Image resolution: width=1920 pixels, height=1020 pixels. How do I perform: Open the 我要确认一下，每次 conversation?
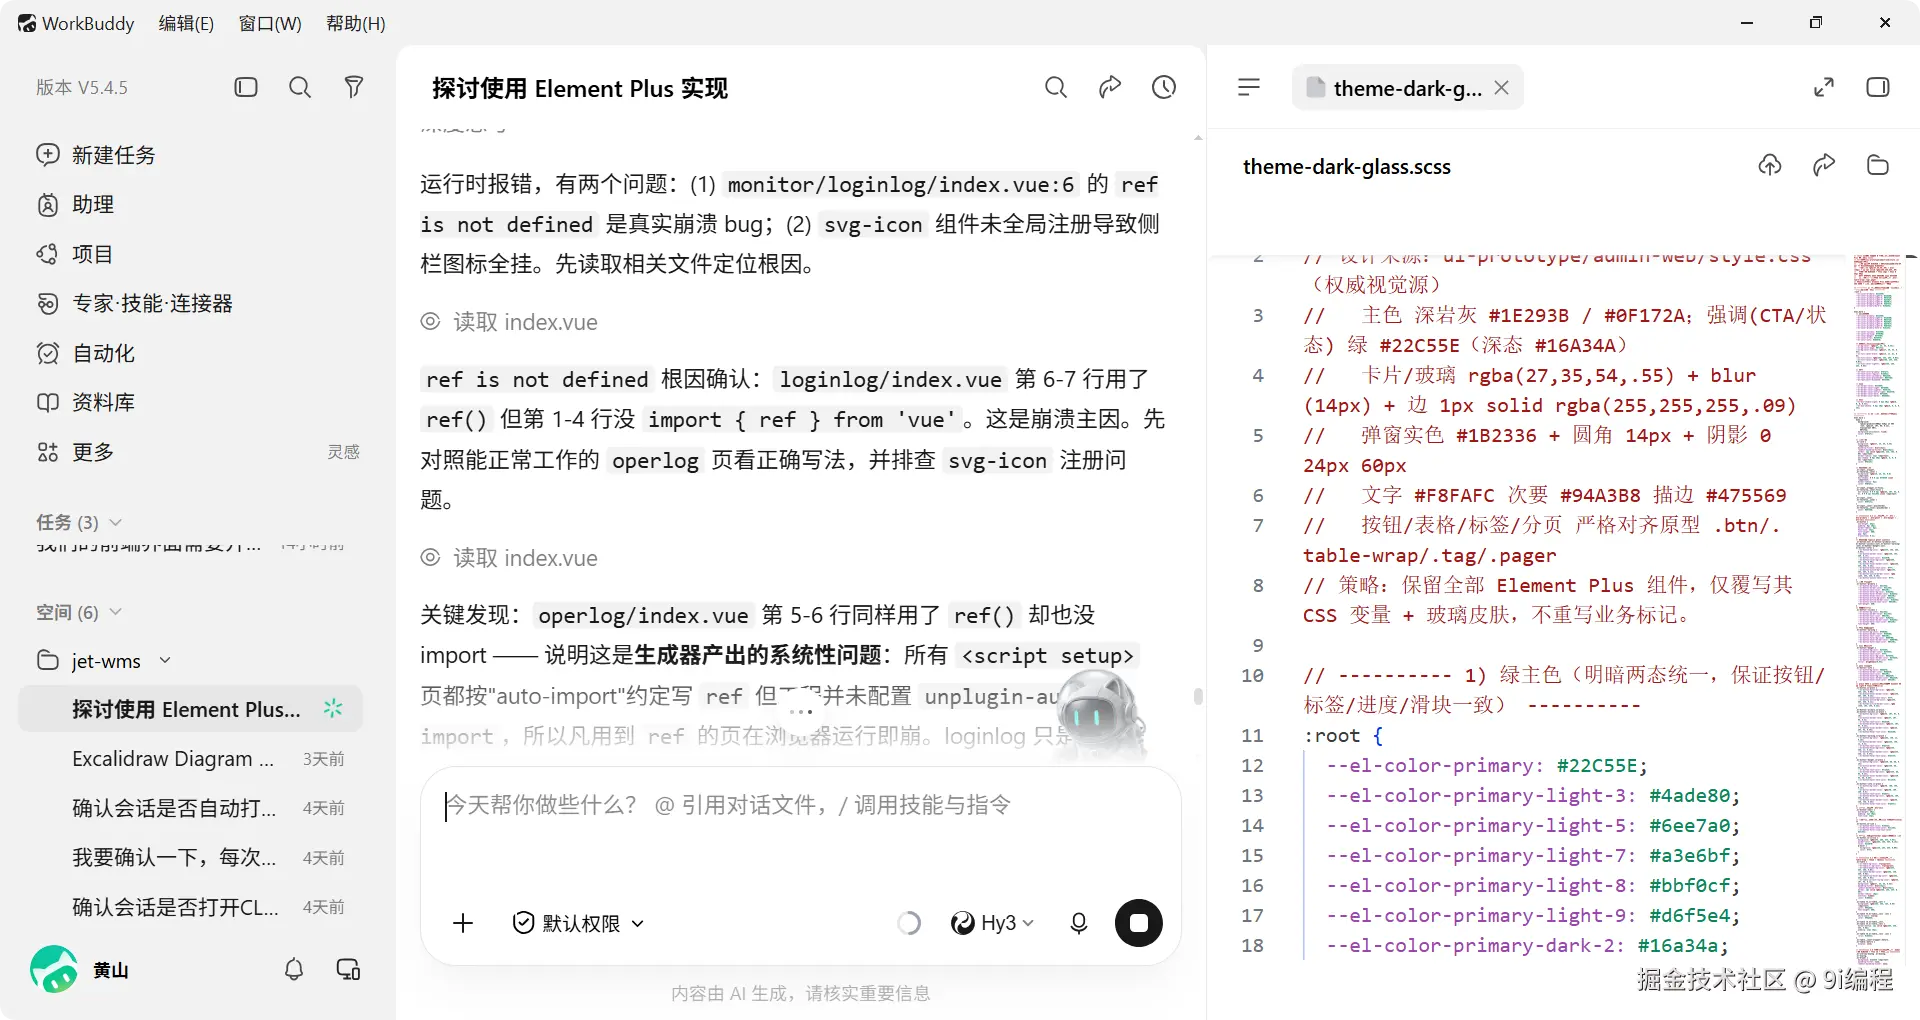pyautogui.click(x=190, y=858)
